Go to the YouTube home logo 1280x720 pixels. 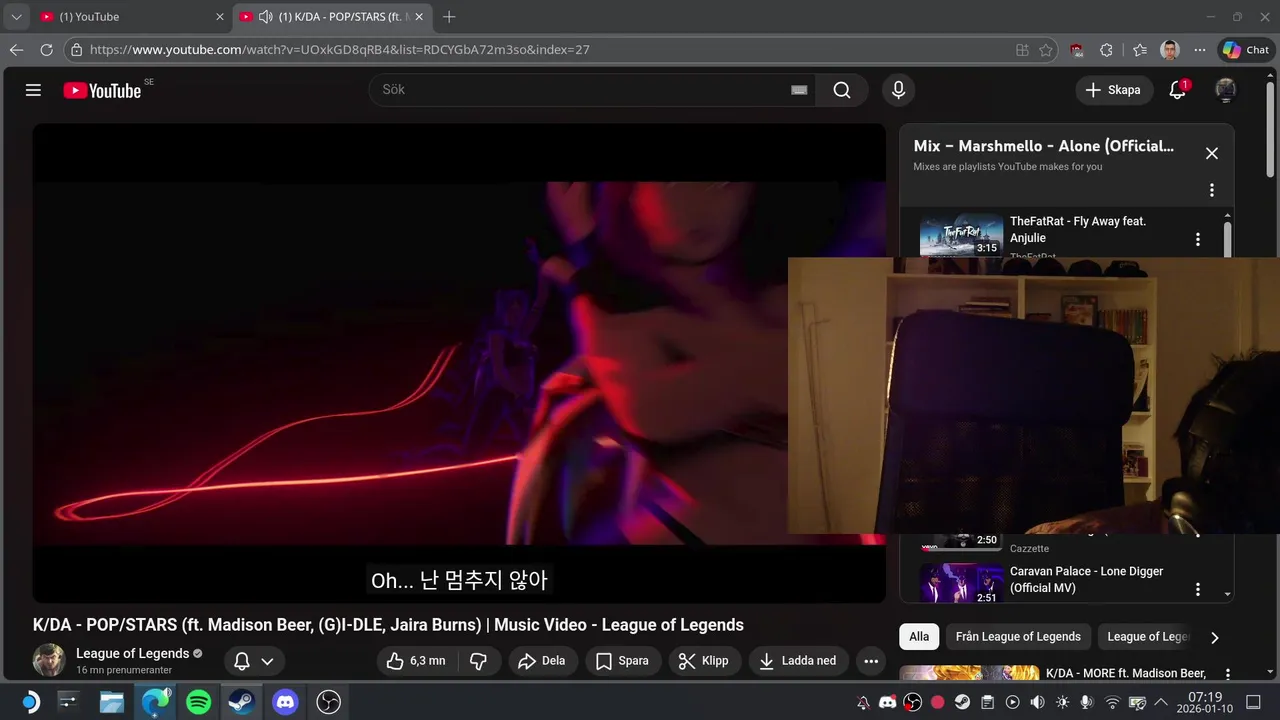102,90
